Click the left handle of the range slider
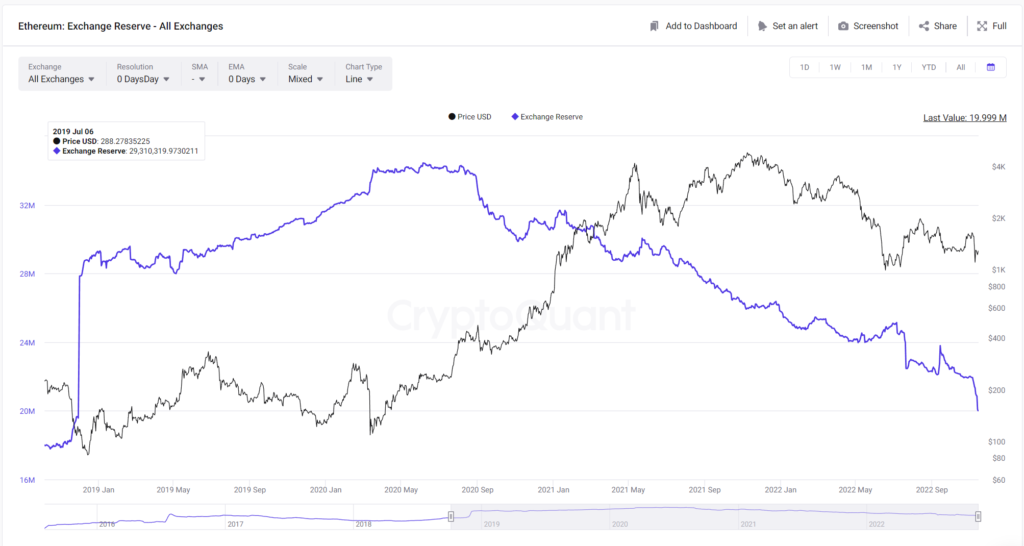Screen dimensions: 1024x546 coord(451,516)
